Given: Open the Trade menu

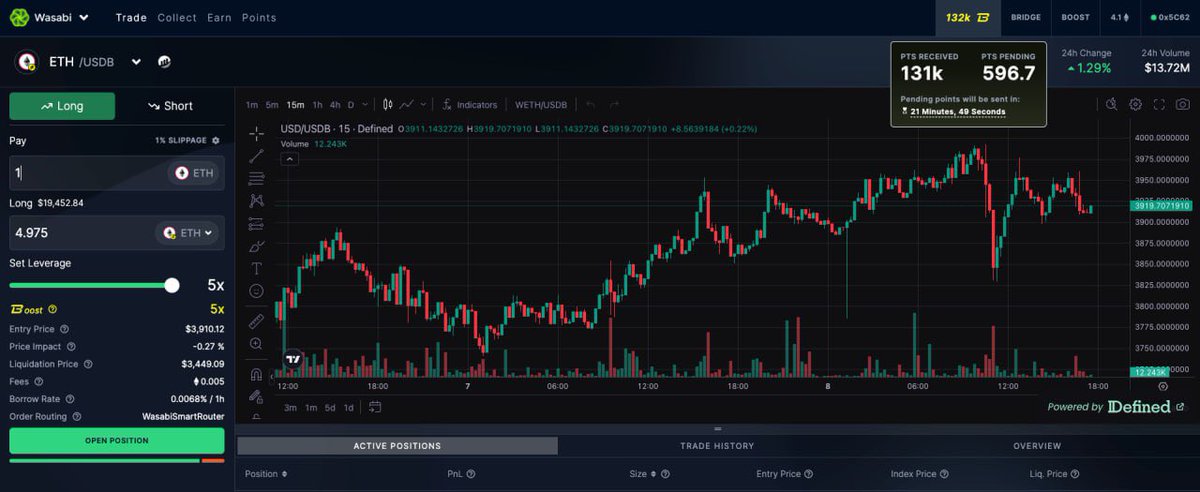Looking at the screenshot, I should [131, 18].
